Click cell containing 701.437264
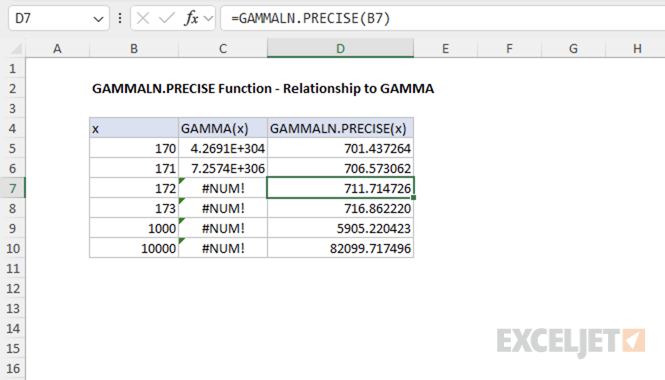665x380 pixels. point(341,148)
